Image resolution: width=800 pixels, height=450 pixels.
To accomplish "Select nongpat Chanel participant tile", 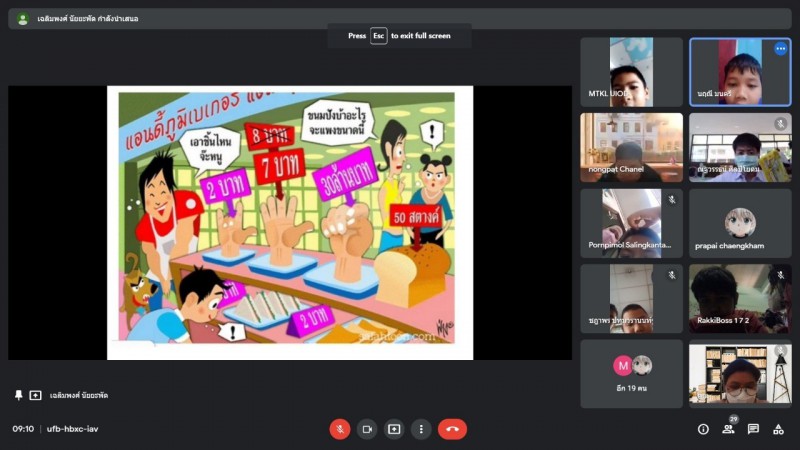I will coord(631,147).
